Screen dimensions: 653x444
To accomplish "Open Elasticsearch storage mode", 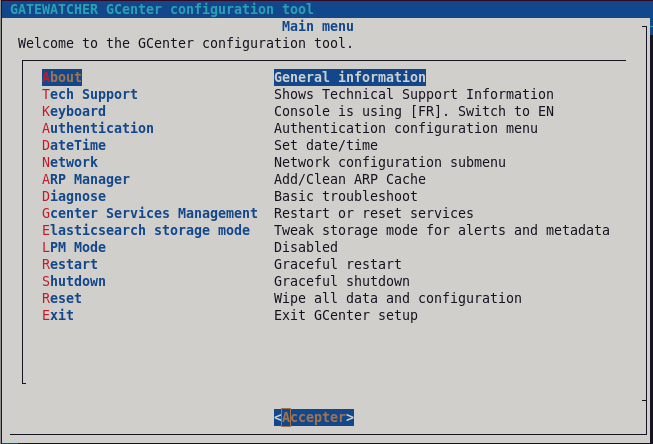I will 146,230.
